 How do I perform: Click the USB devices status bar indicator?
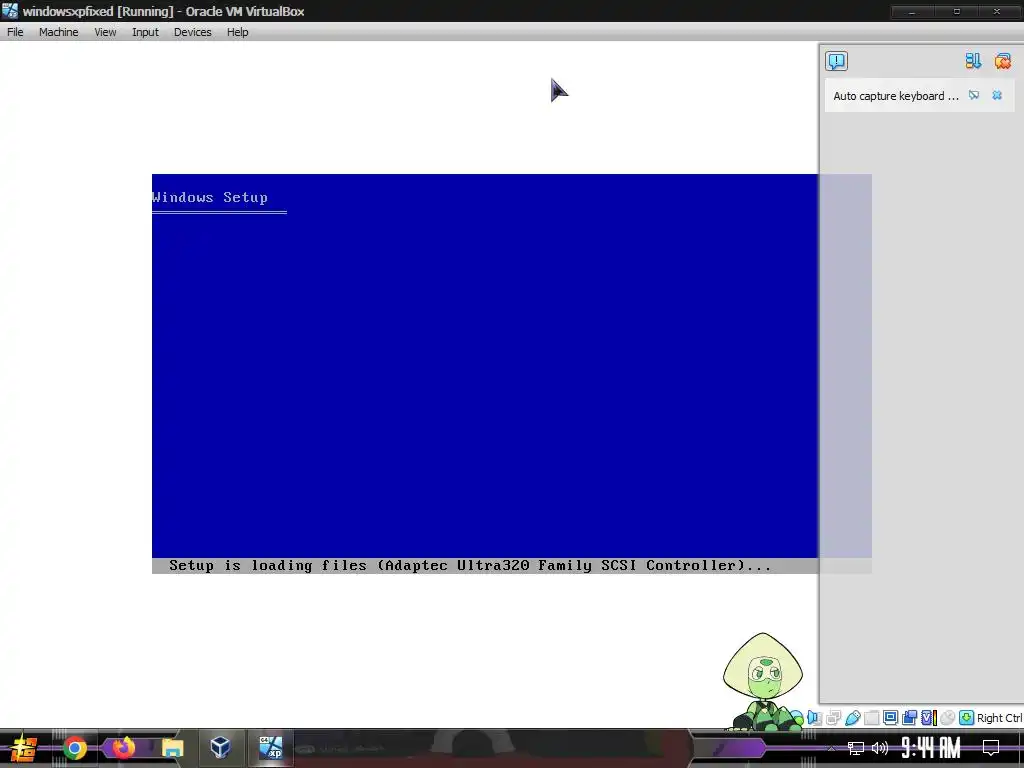point(852,718)
